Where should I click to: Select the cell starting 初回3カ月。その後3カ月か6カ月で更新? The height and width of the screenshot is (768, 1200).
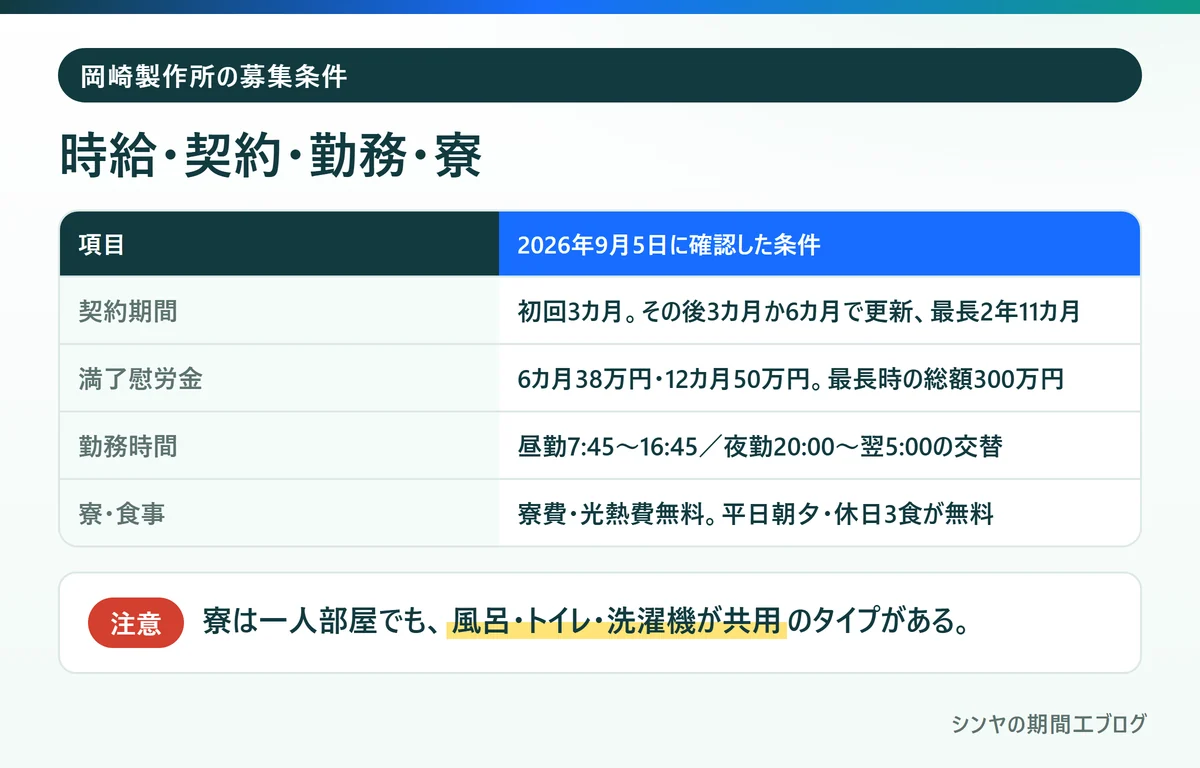pyautogui.click(x=819, y=311)
